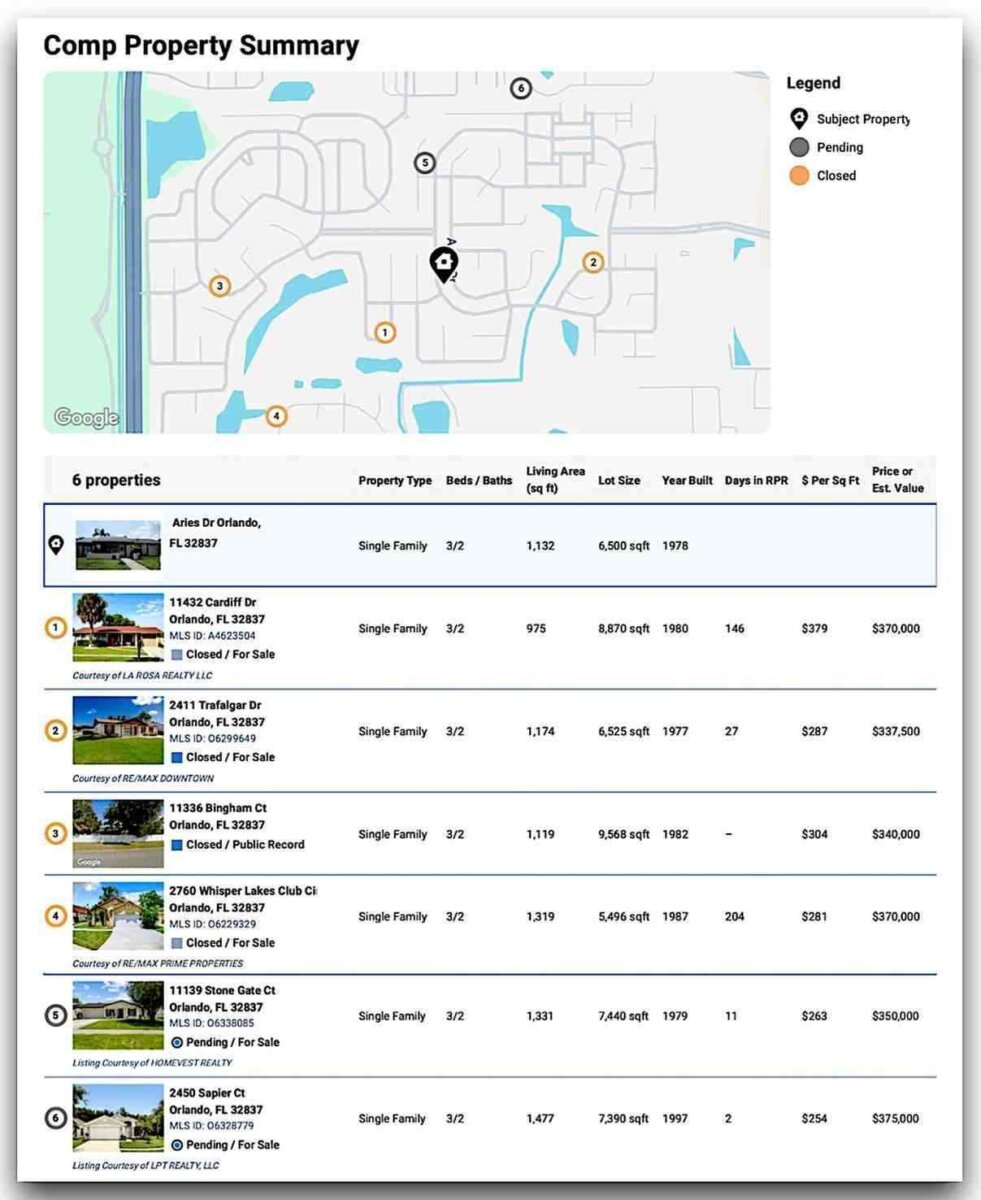Click the circled 6 badge beside 2450 Sapier Ct
981x1200 pixels.
56,1118
